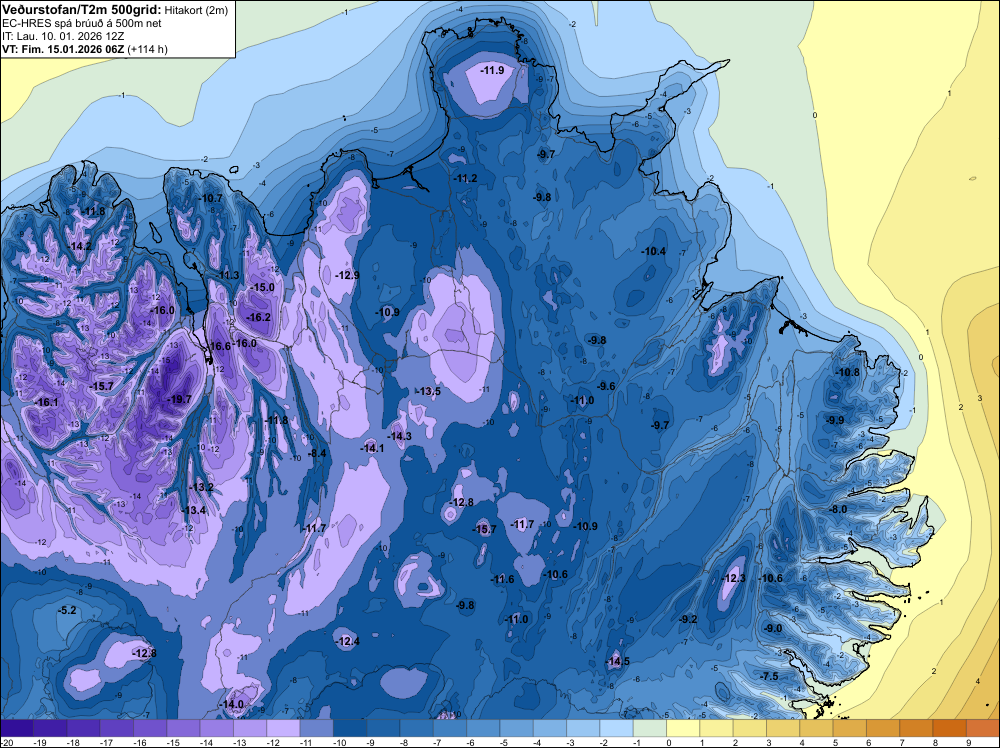
Task: Click the -14.2 temperature label
Action: (80, 246)
